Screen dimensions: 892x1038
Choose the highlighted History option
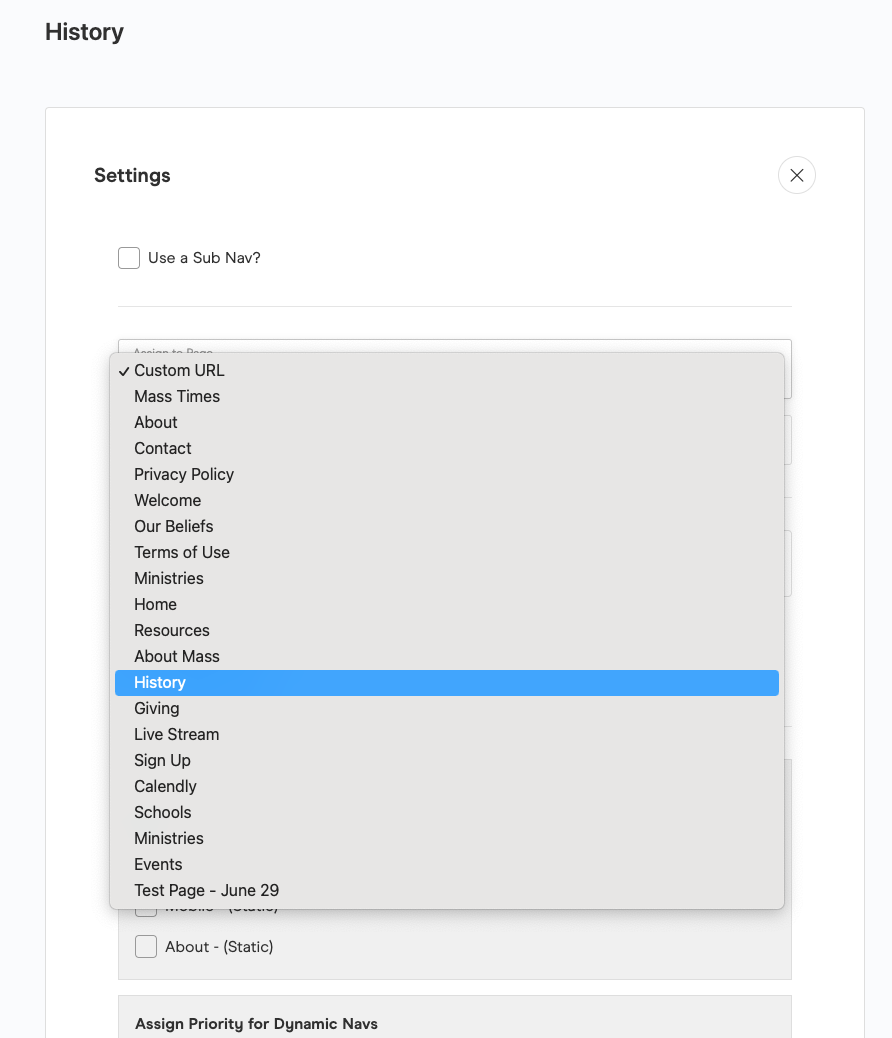[x=160, y=682]
